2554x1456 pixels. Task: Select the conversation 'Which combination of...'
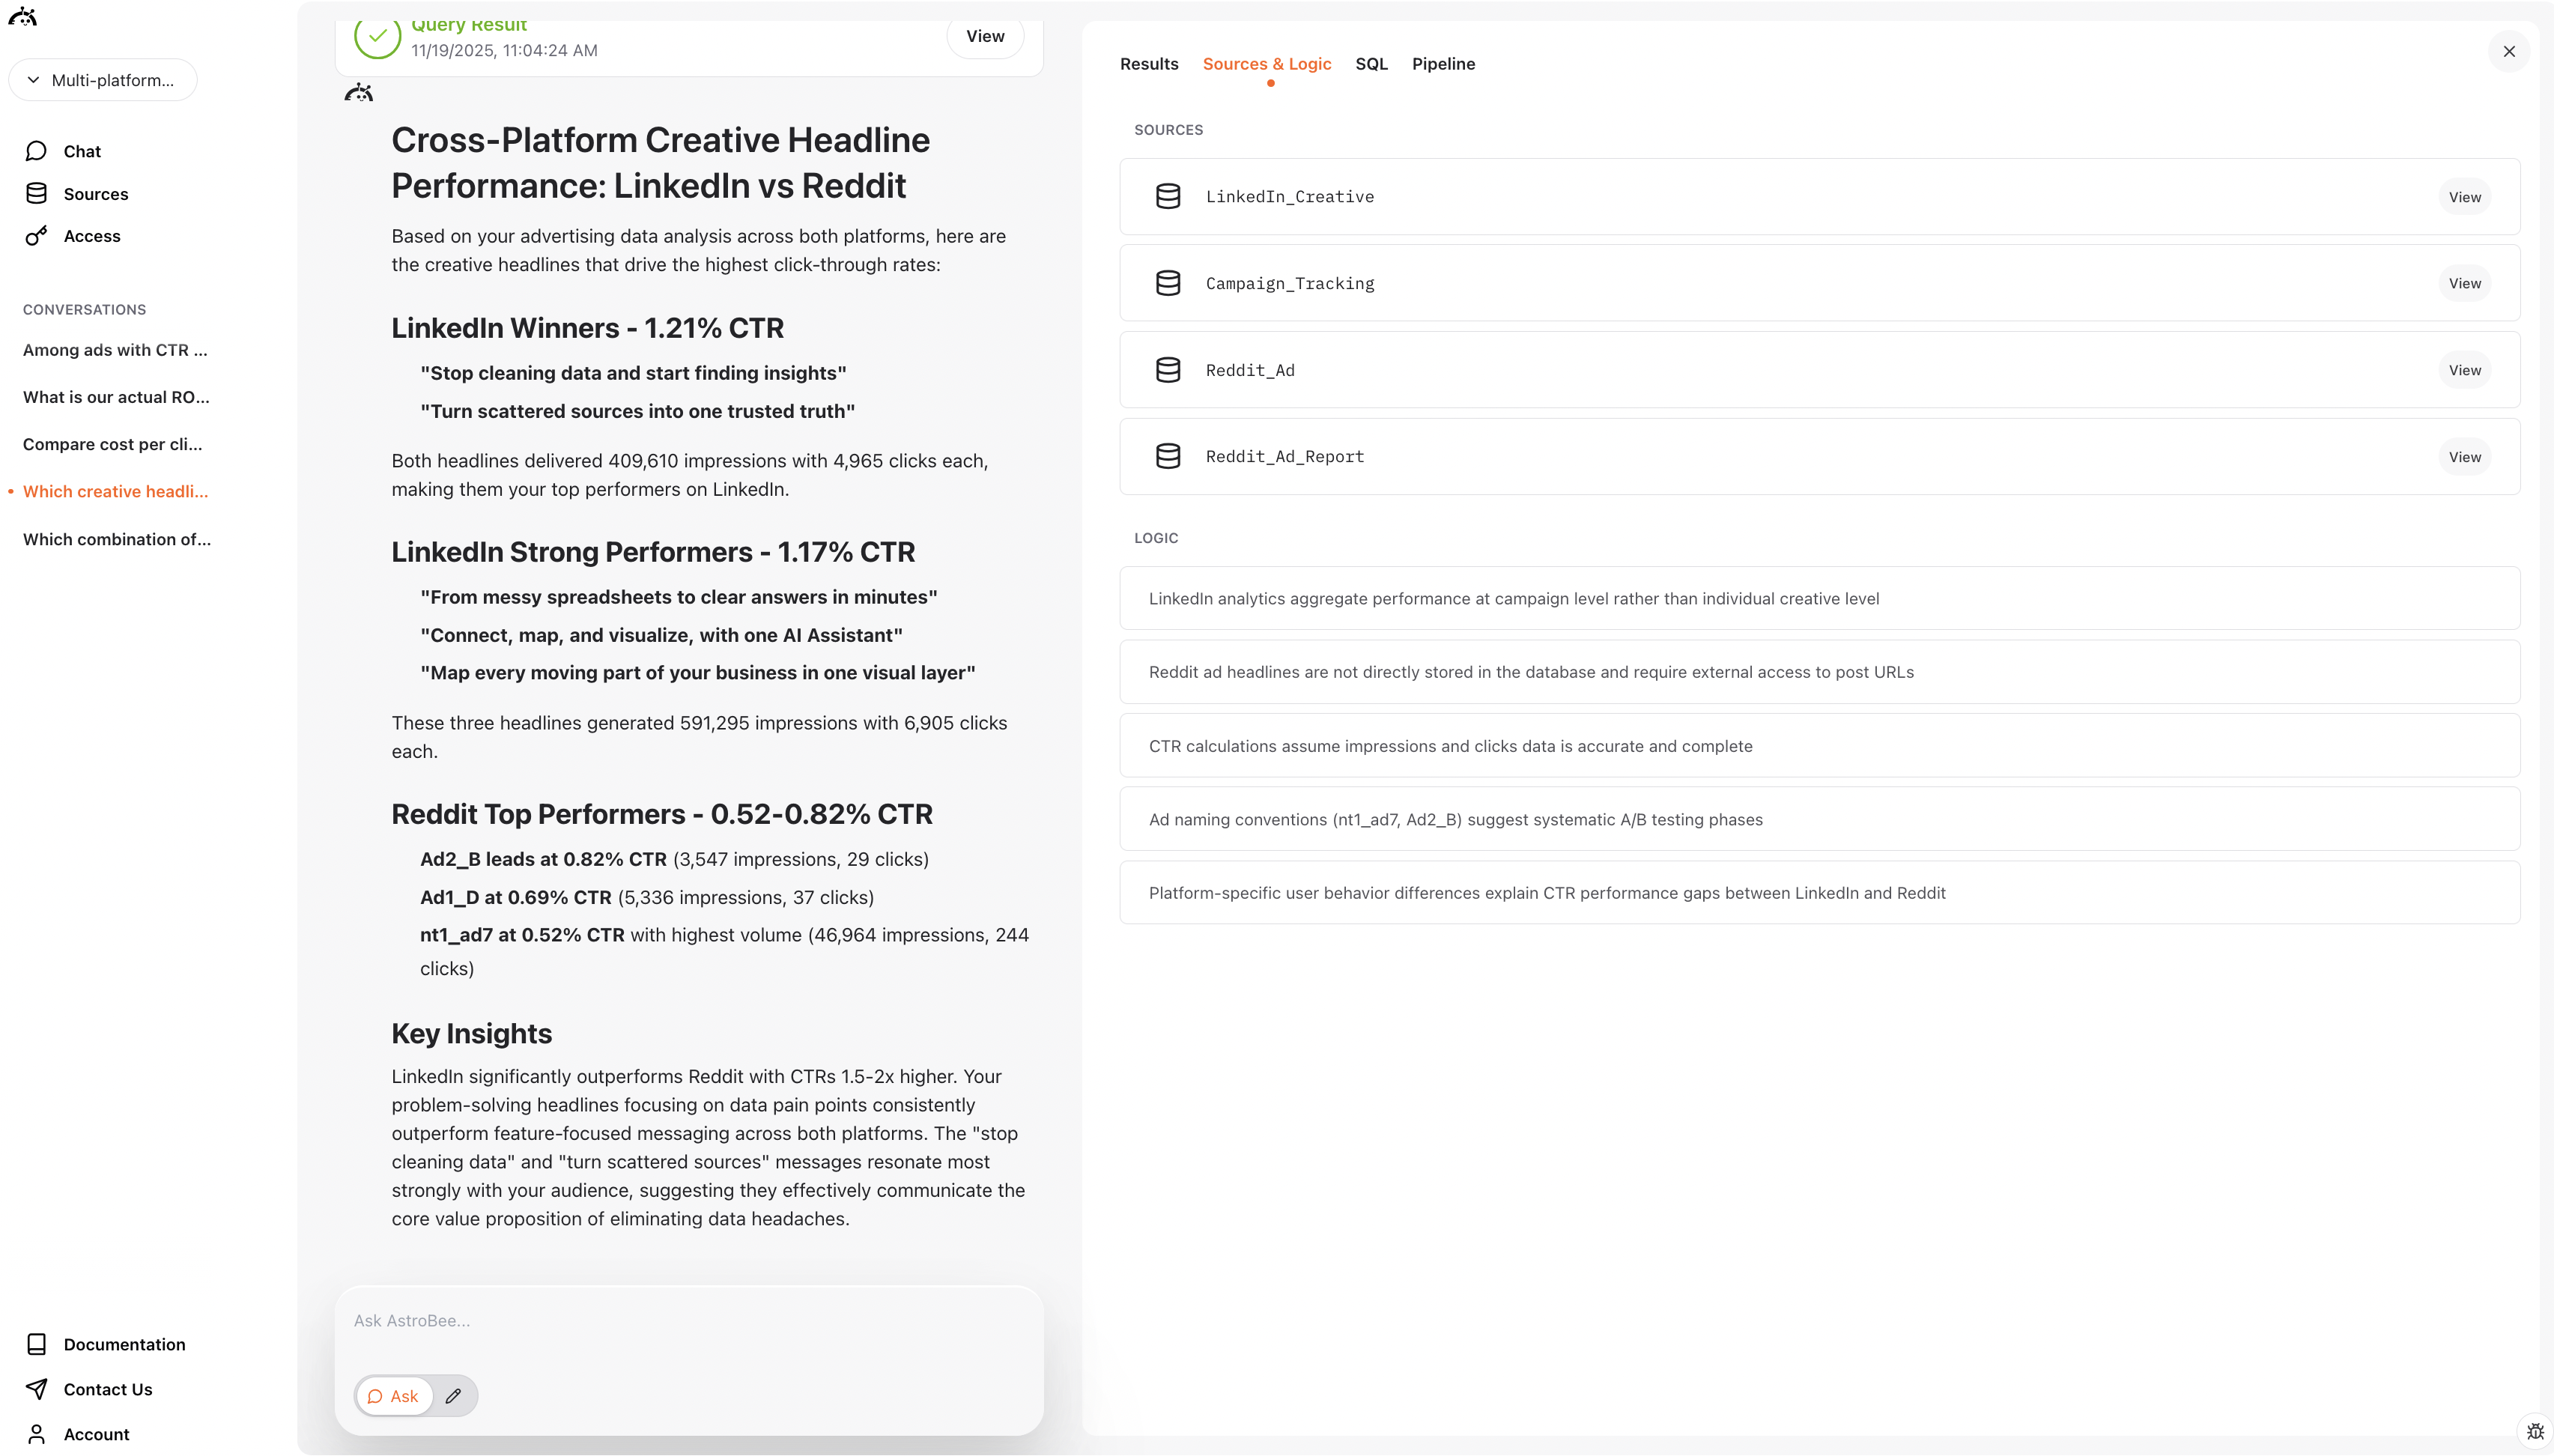[116, 539]
